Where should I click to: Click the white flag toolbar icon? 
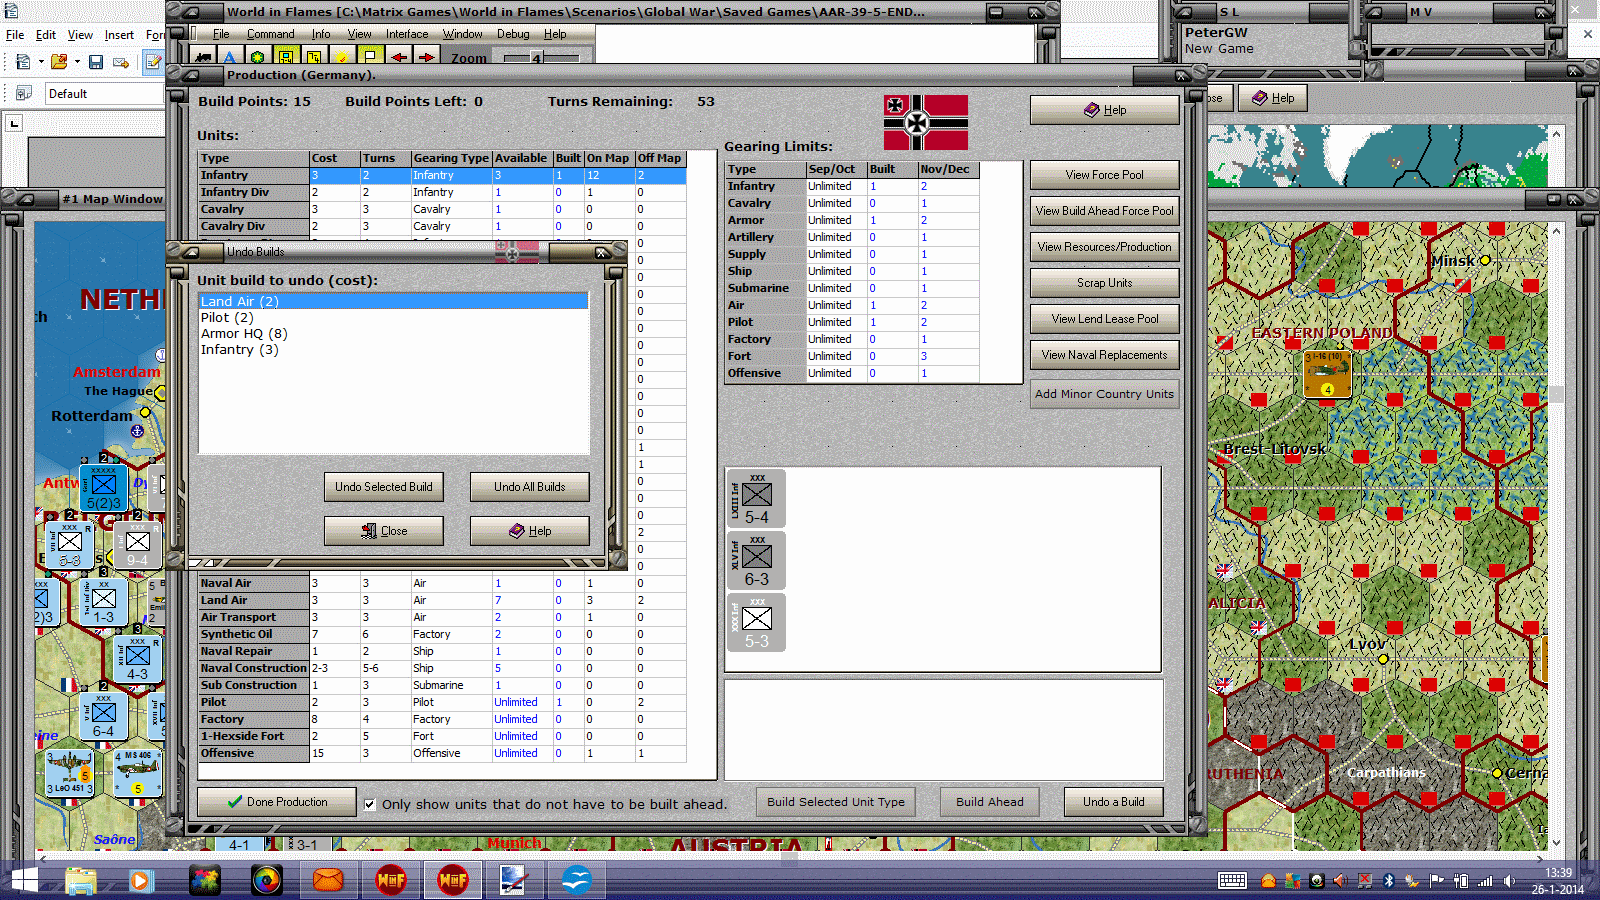coord(371,57)
